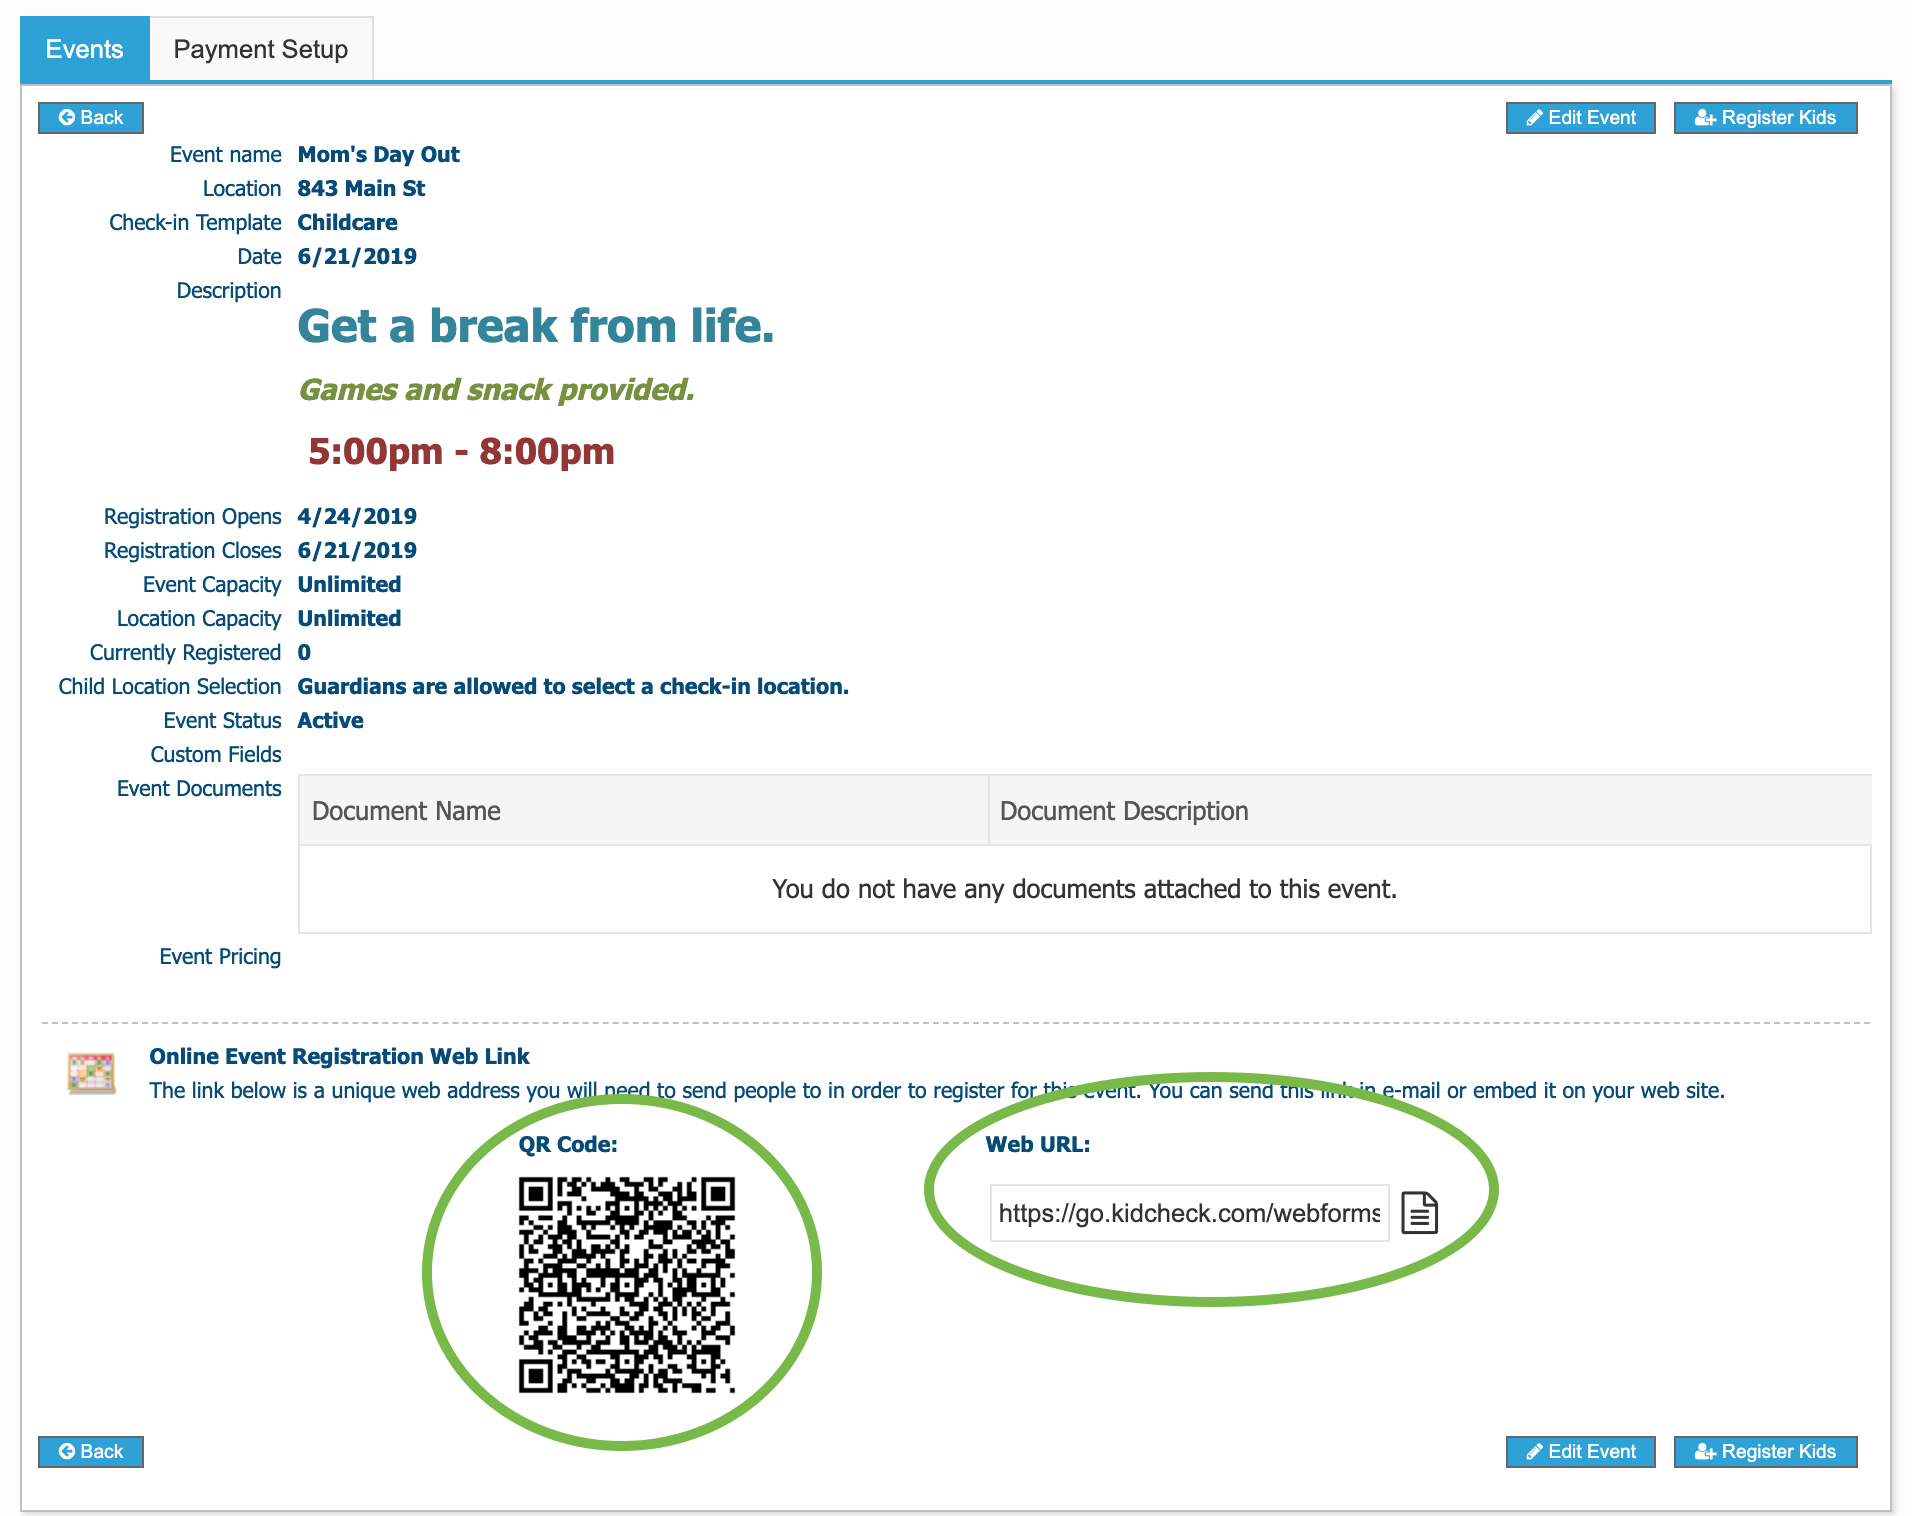Click the Event Status value 'Active'
The image size is (1912, 1516).
click(330, 721)
